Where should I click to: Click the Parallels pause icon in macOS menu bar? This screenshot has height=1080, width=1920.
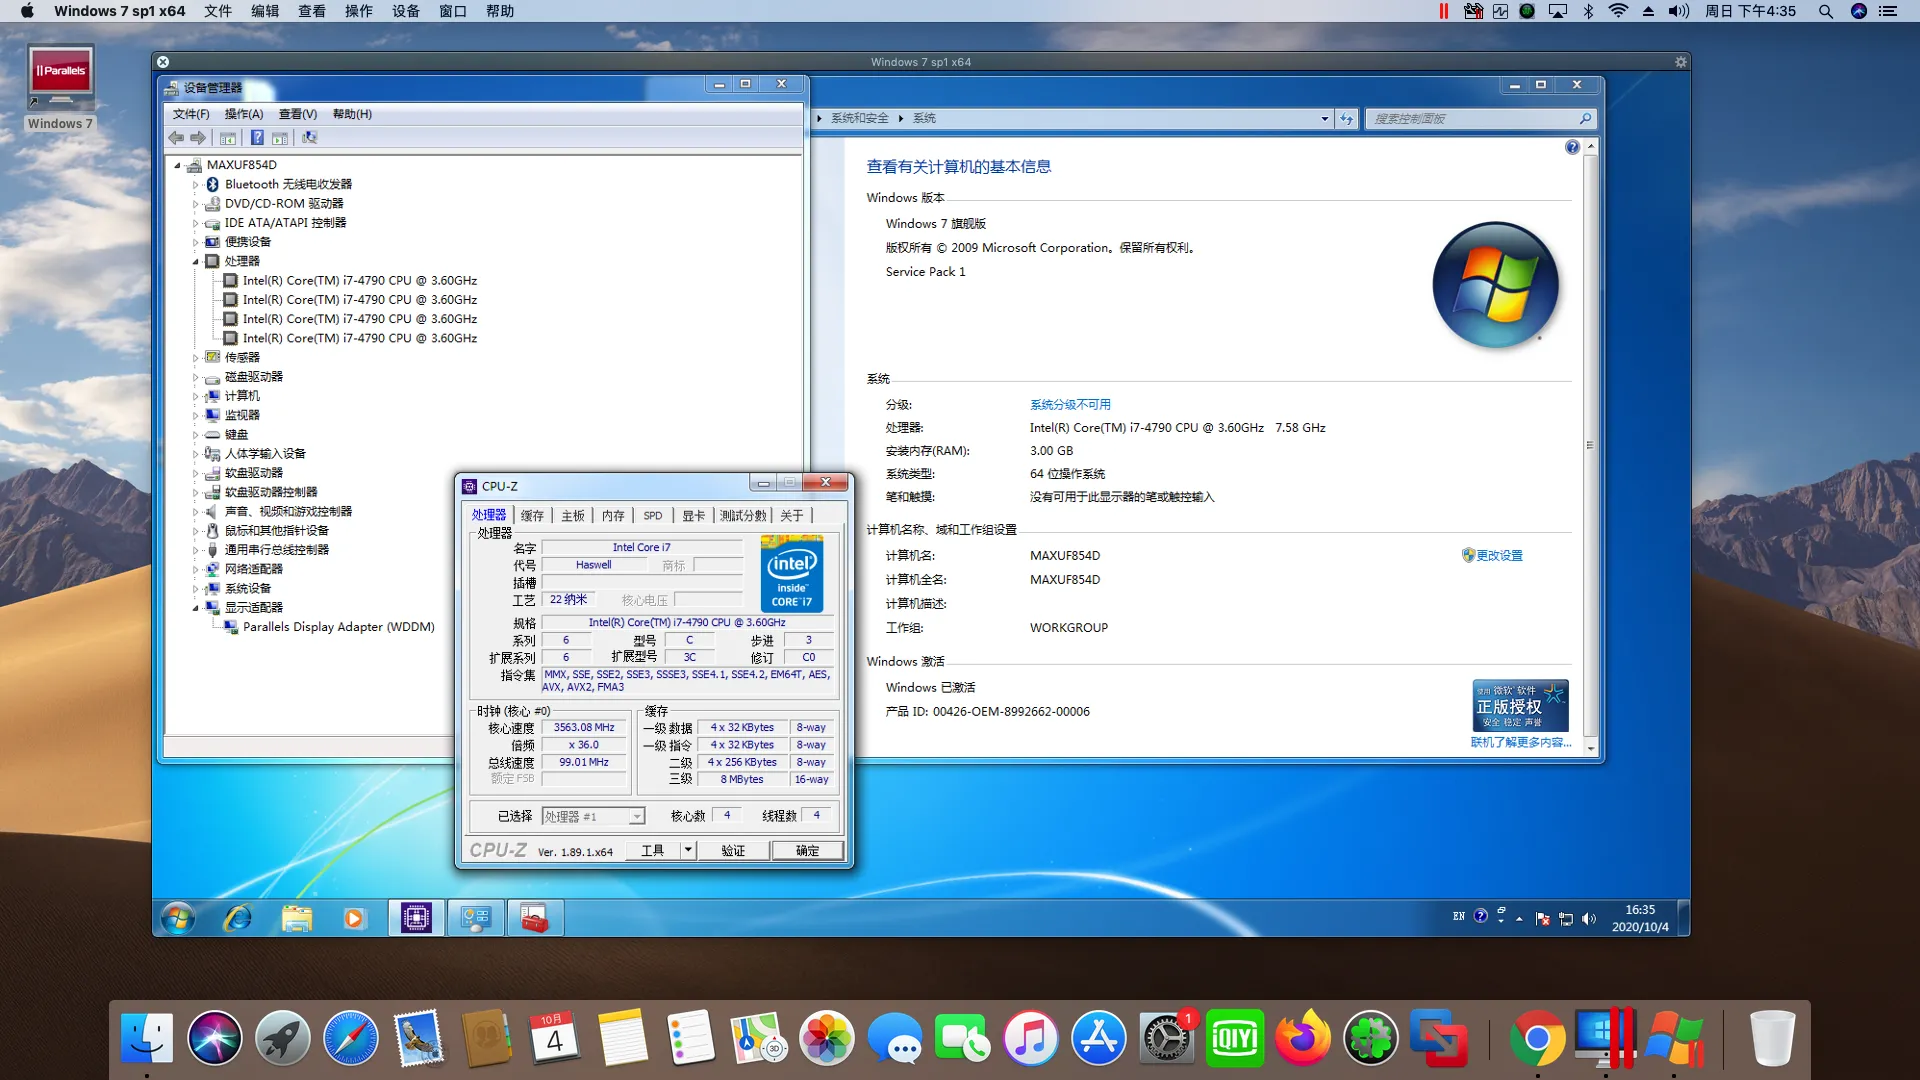tap(1443, 11)
